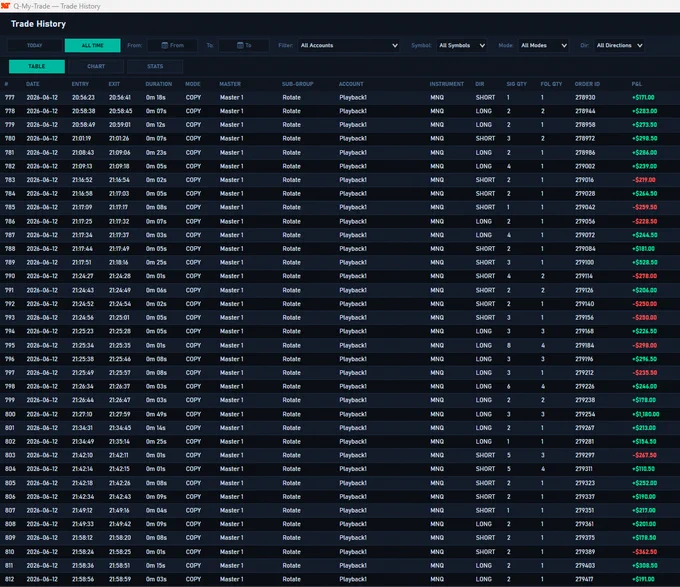This screenshot has width=680, height=587.
Task: Click entry time 21:49:12
Action: (x=82, y=511)
